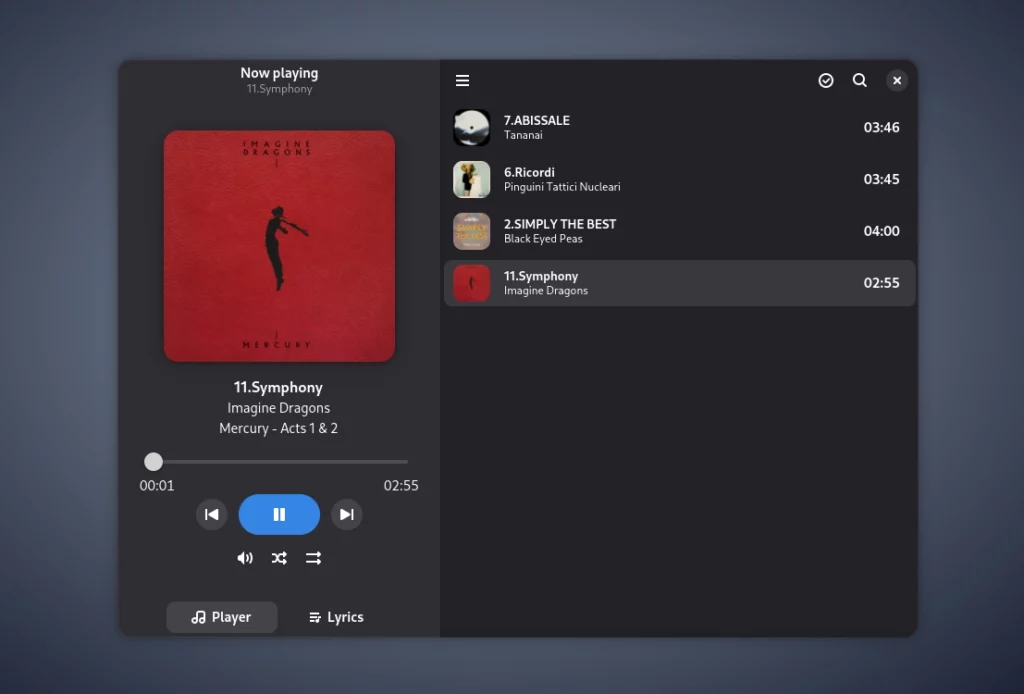Skip to the next track
The height and width of the screenshot is (694, 1024).
click(347, 514)
